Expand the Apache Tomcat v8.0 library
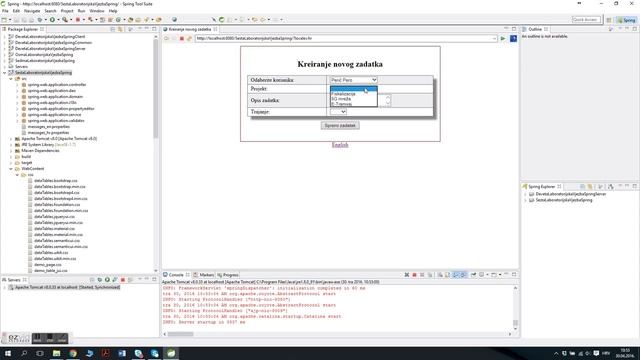 (11, 139)
